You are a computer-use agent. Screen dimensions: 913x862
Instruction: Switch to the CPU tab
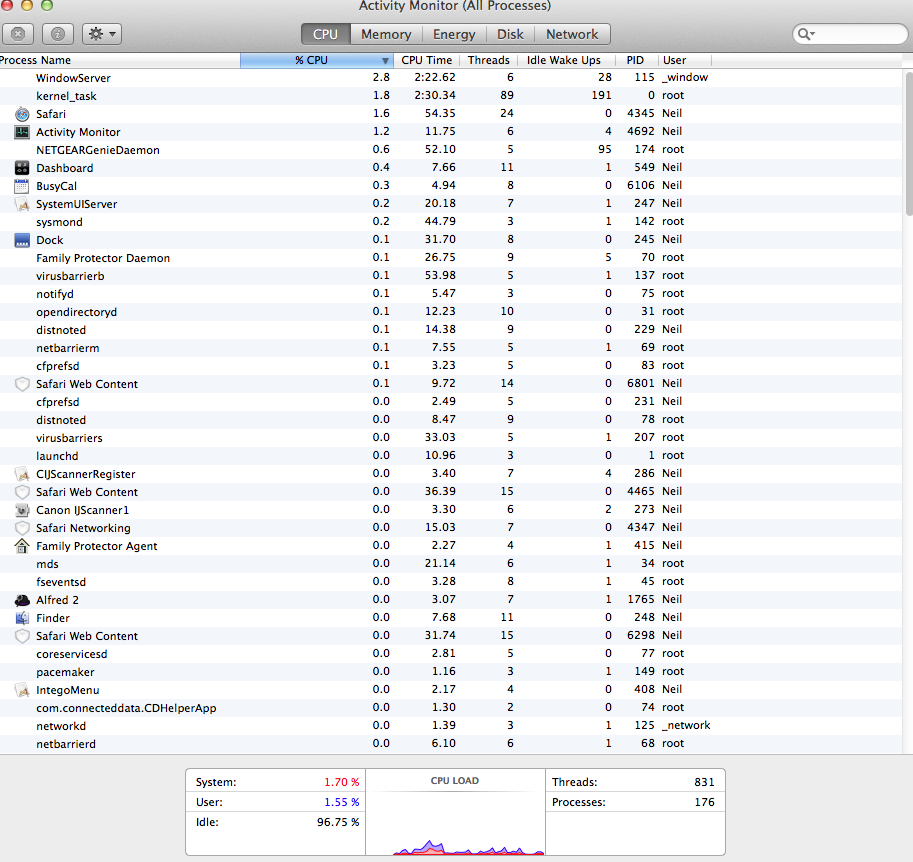tap(325, 34)
